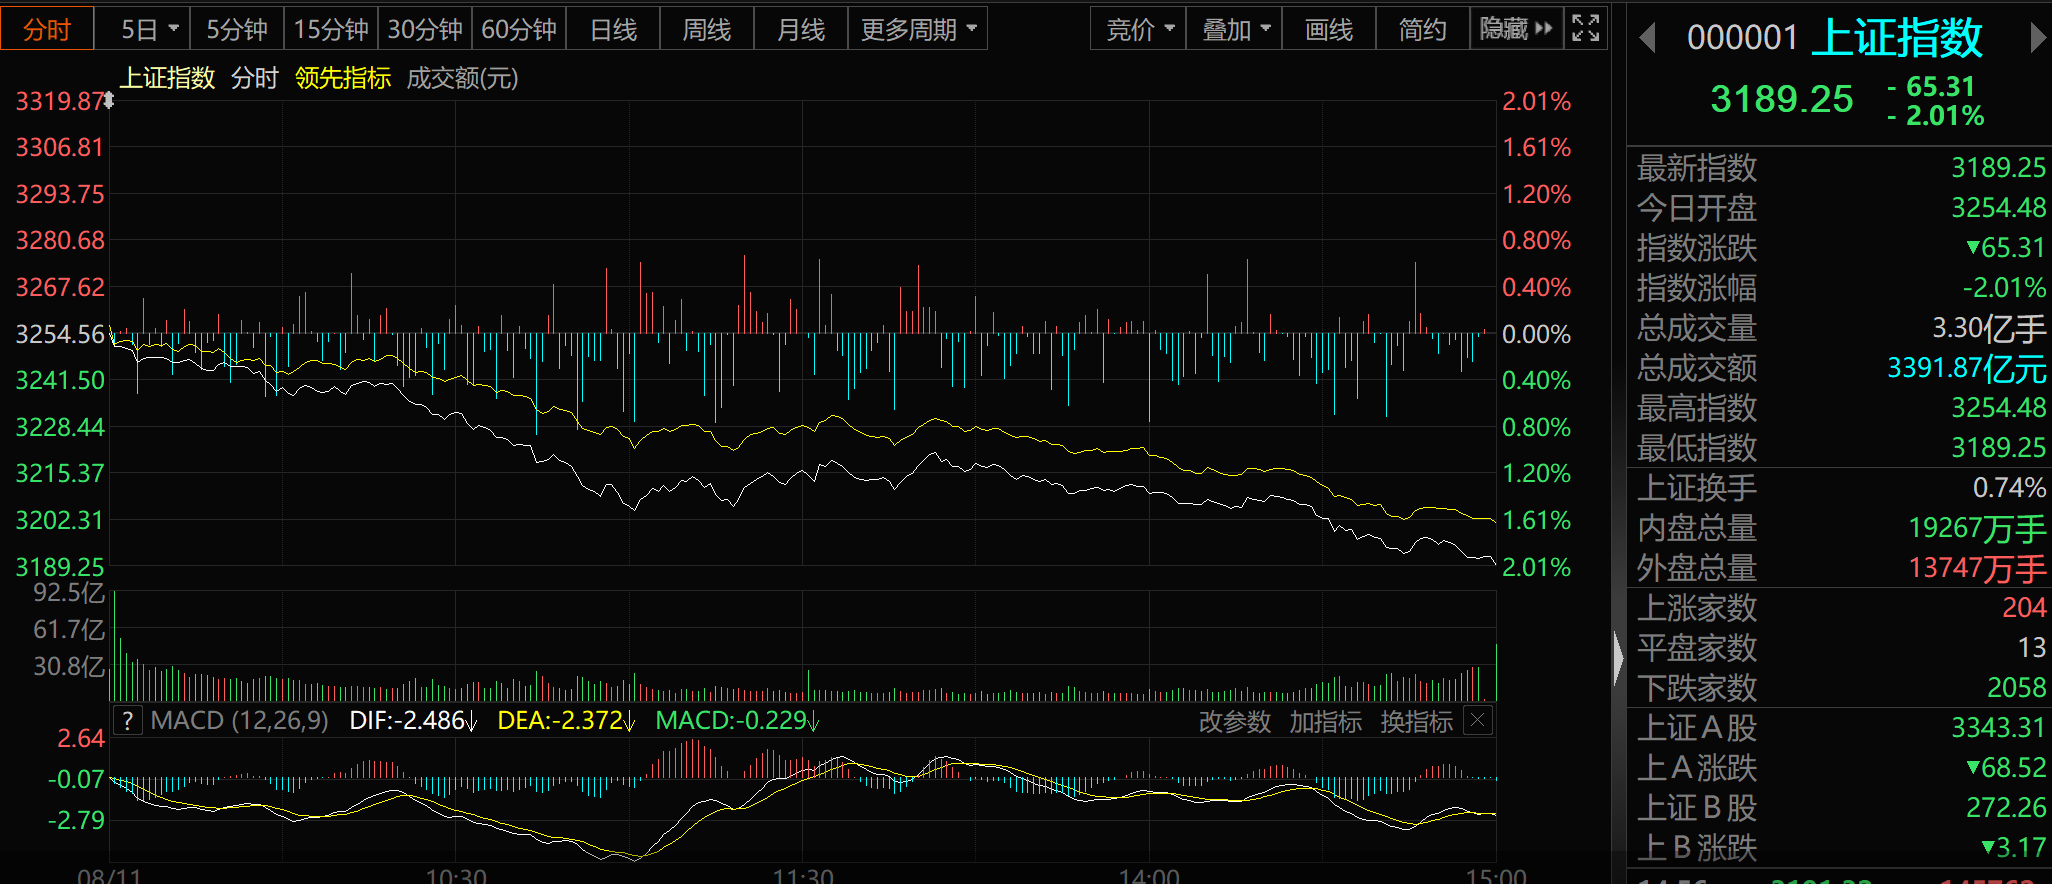Click the fullscreen expand icon
The height and width of the screenshot is (884, 2052).
(1585, 28)
